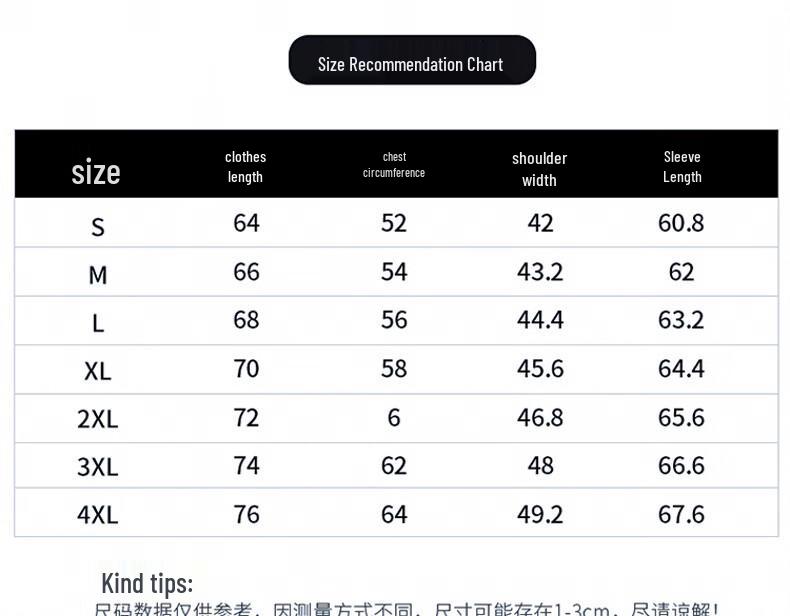Select the XL clothes length value 70

(246, 369)
